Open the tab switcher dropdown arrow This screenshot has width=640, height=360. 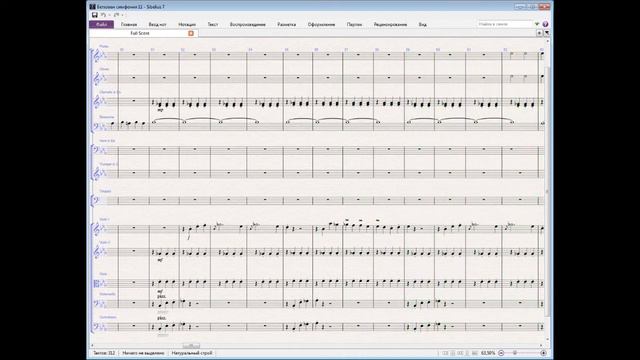(547, 33)
